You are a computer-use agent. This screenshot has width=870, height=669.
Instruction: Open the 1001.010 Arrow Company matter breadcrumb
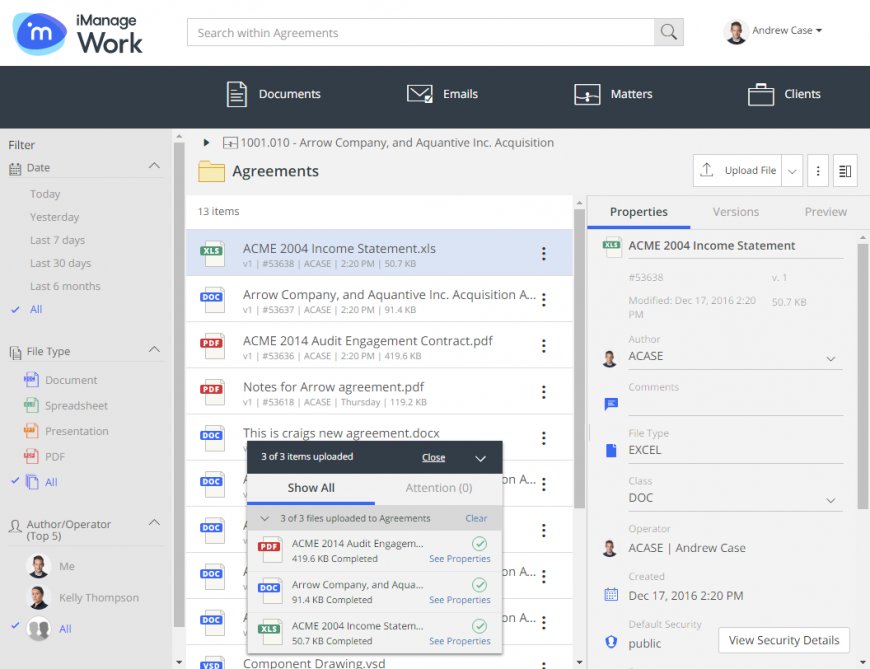(397, 143)
